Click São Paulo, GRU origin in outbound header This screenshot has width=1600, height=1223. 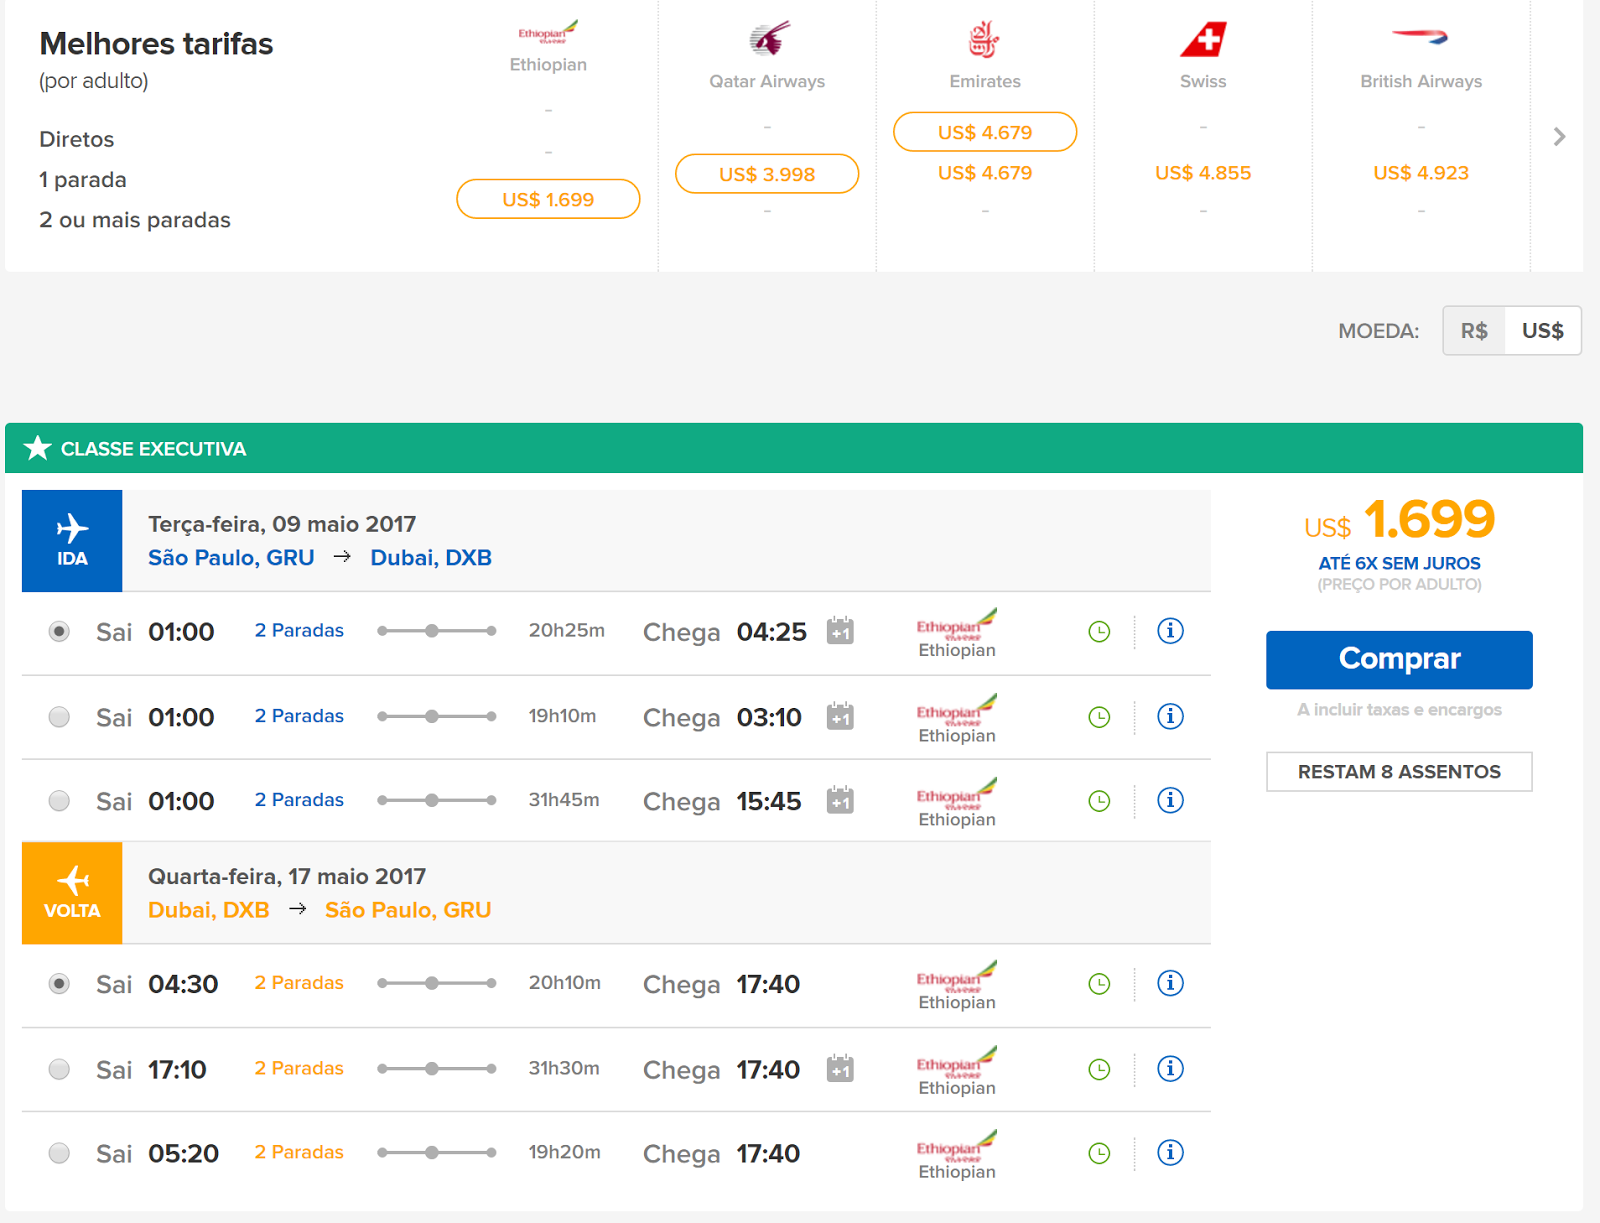point(231,558)
